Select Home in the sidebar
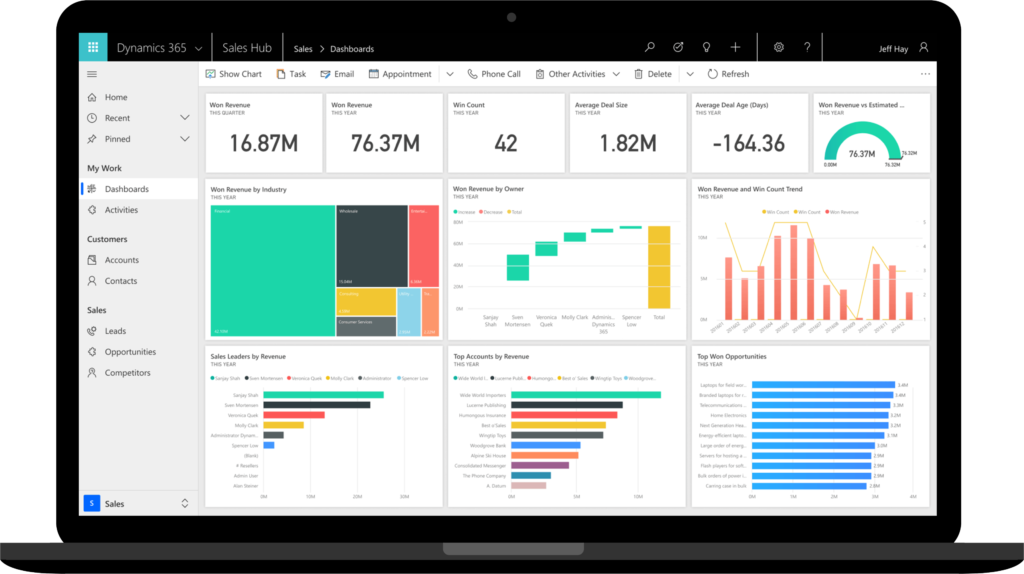1024x574 pixels. [138, 97]
